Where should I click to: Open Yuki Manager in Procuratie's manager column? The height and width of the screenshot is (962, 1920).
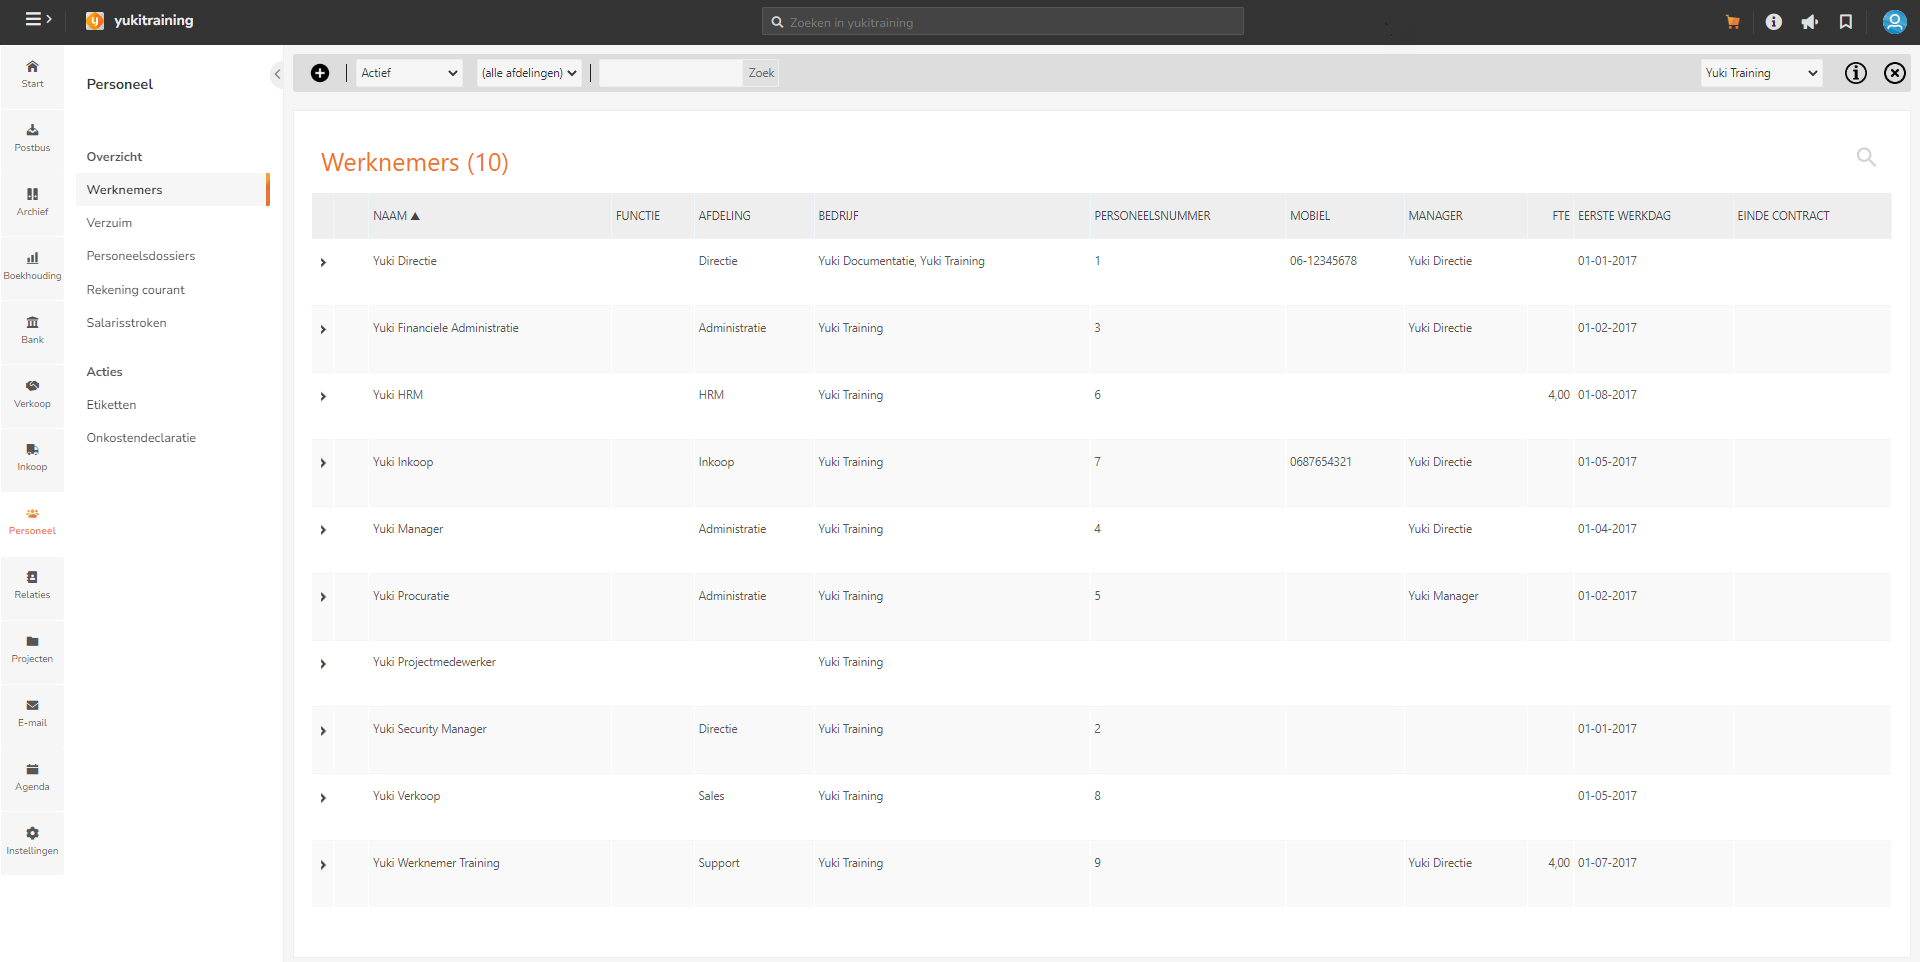pos(1443,596)
